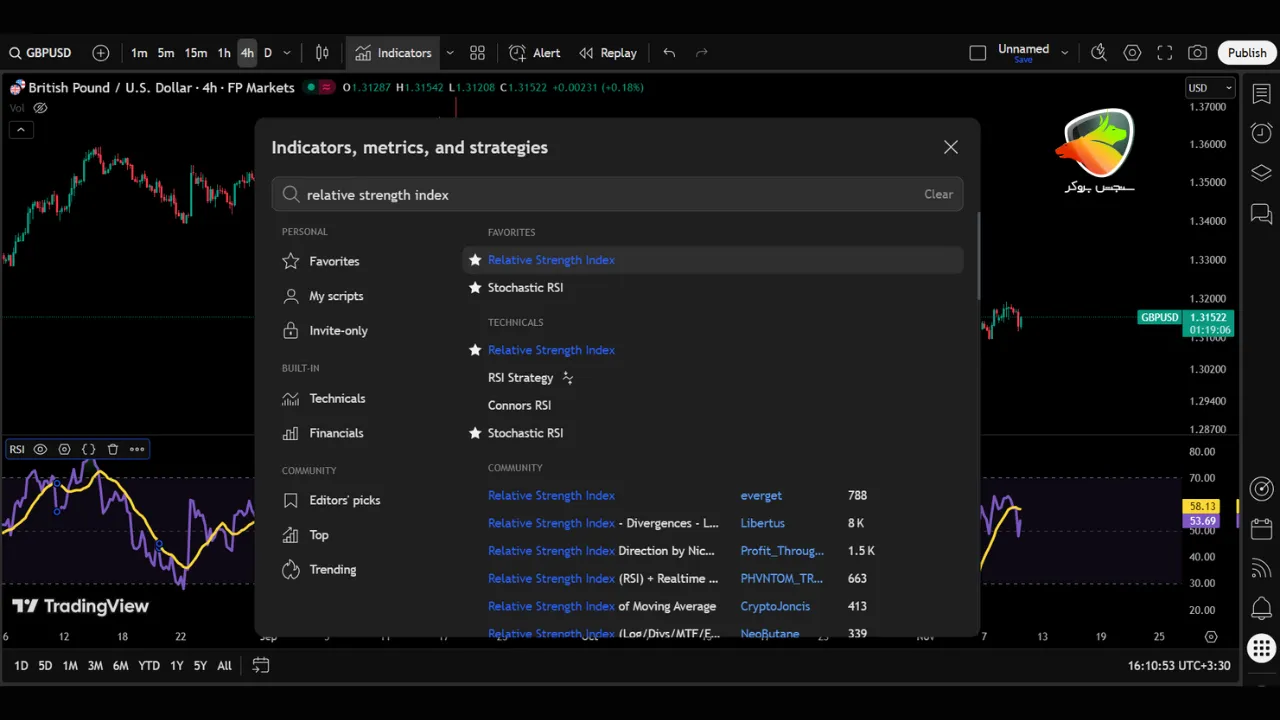Expand the Unnamed layout dropdown arrow
The image size is (1280, 720).
pyautogui.click(x=1064, y=53)
